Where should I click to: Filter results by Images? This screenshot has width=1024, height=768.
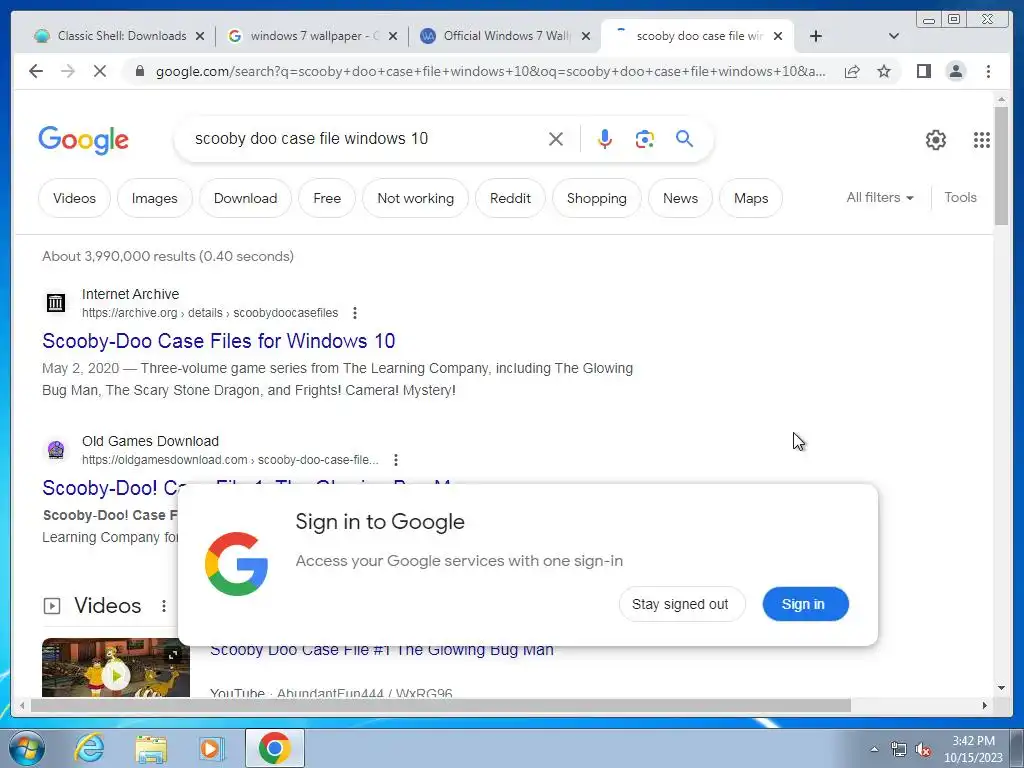tap(155, 198)
